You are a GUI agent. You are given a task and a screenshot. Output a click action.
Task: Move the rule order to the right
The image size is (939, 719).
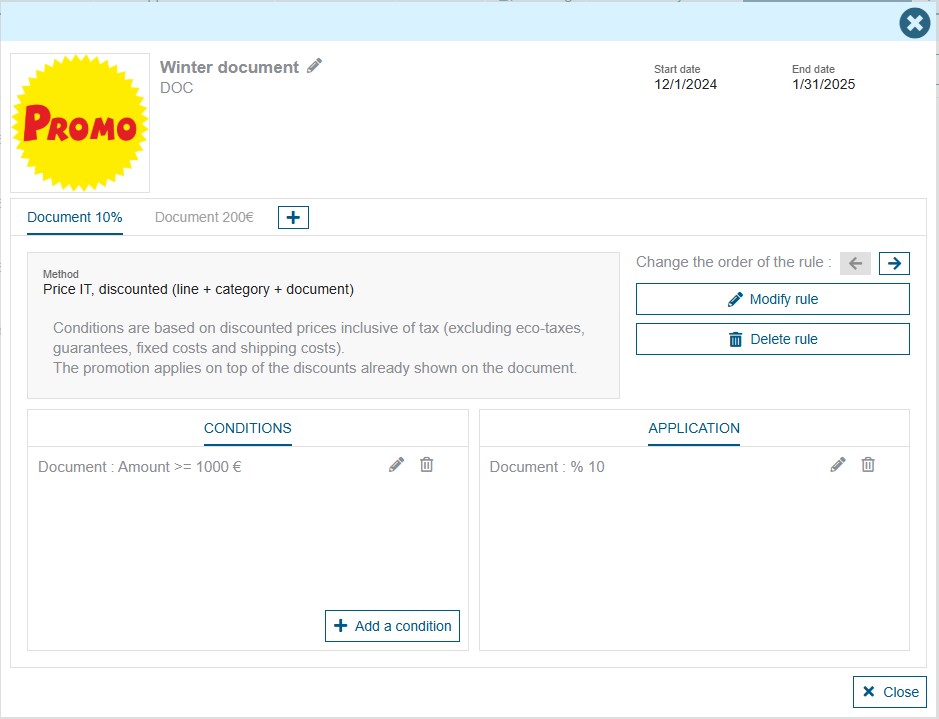click(894, 263)
